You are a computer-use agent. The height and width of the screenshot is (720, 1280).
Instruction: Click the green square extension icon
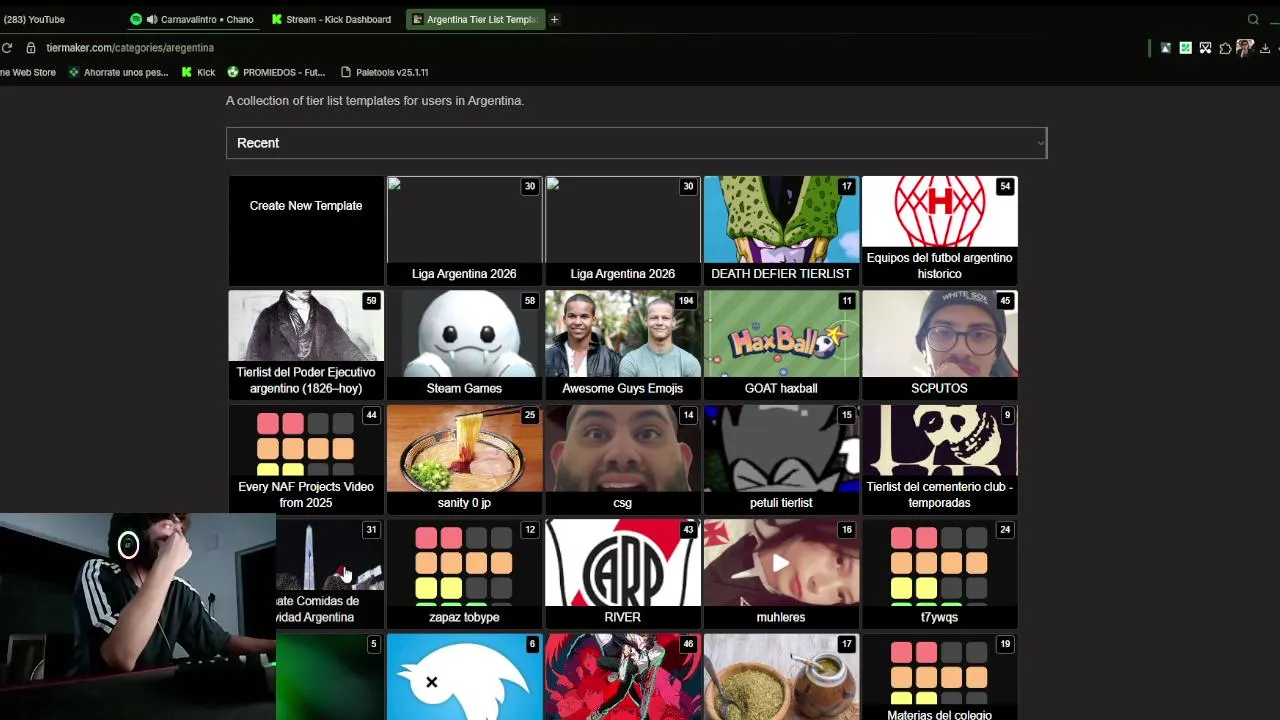(x=1185, y=47)
